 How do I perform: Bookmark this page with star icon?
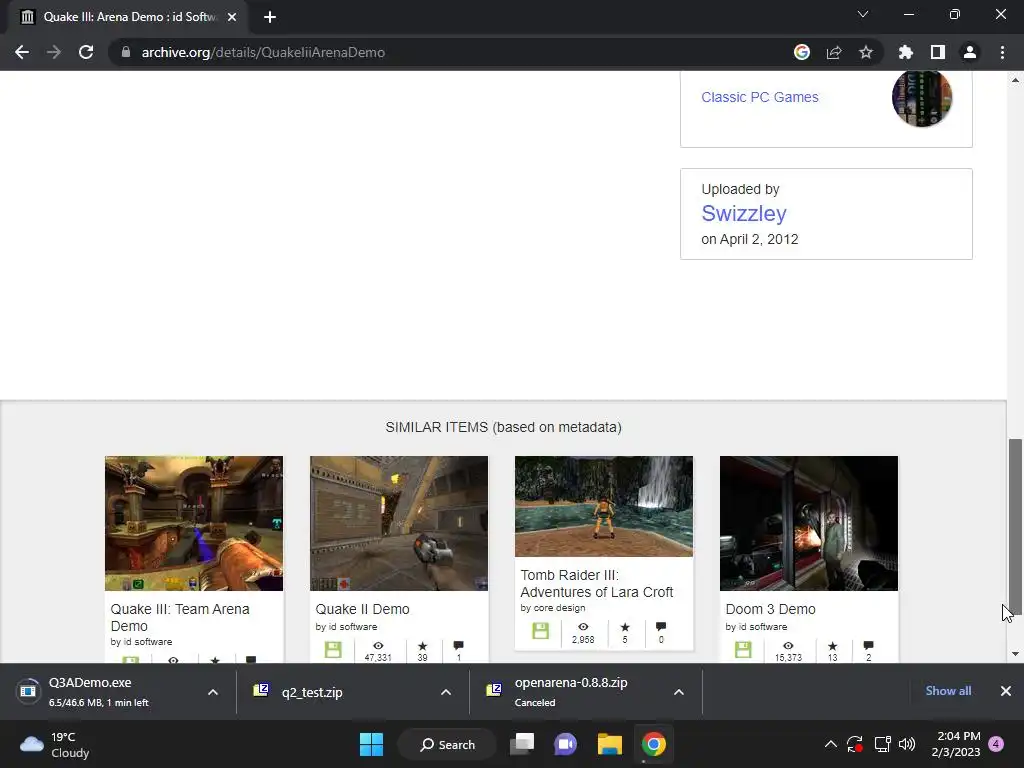866,52
